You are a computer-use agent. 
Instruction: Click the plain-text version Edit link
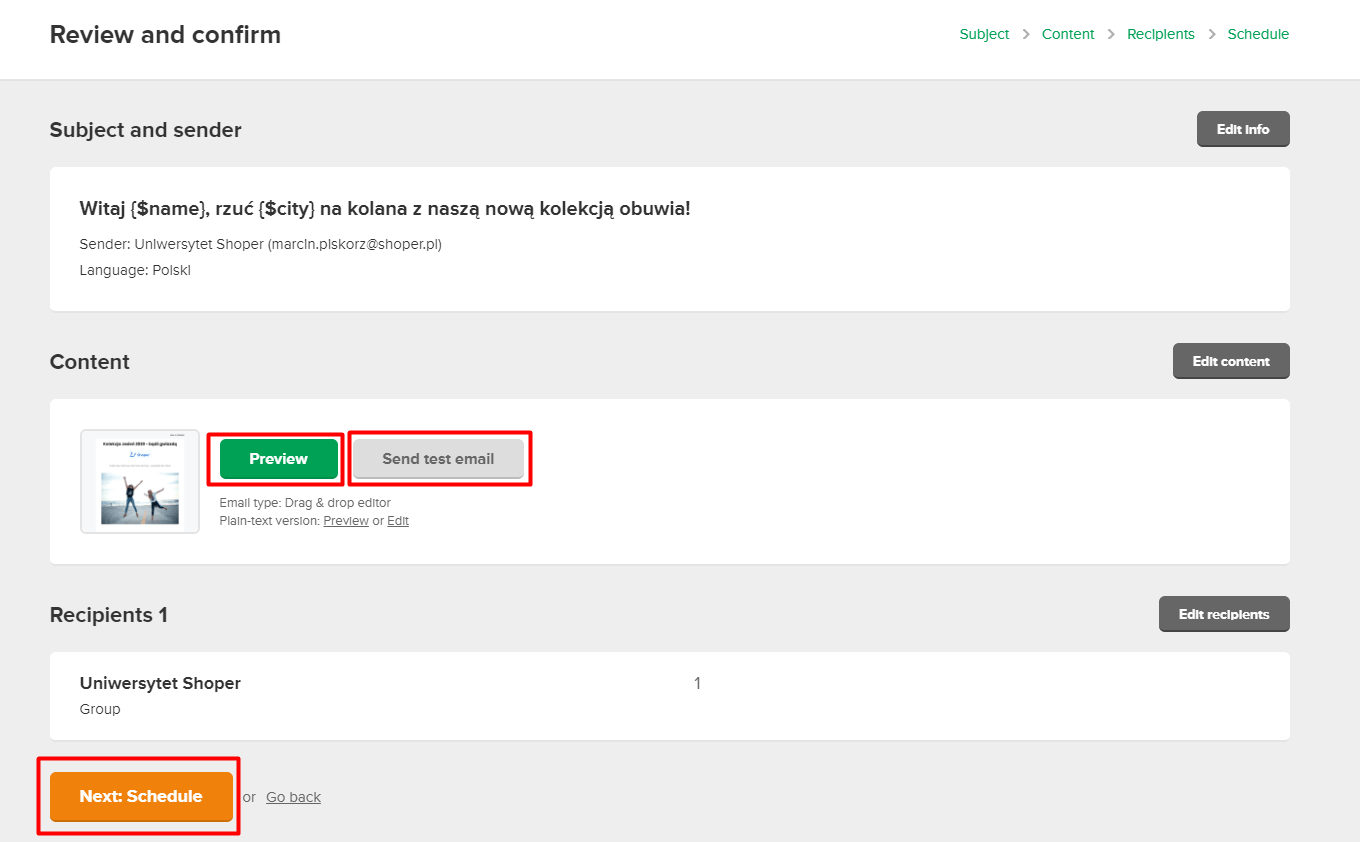click(398, 521)
